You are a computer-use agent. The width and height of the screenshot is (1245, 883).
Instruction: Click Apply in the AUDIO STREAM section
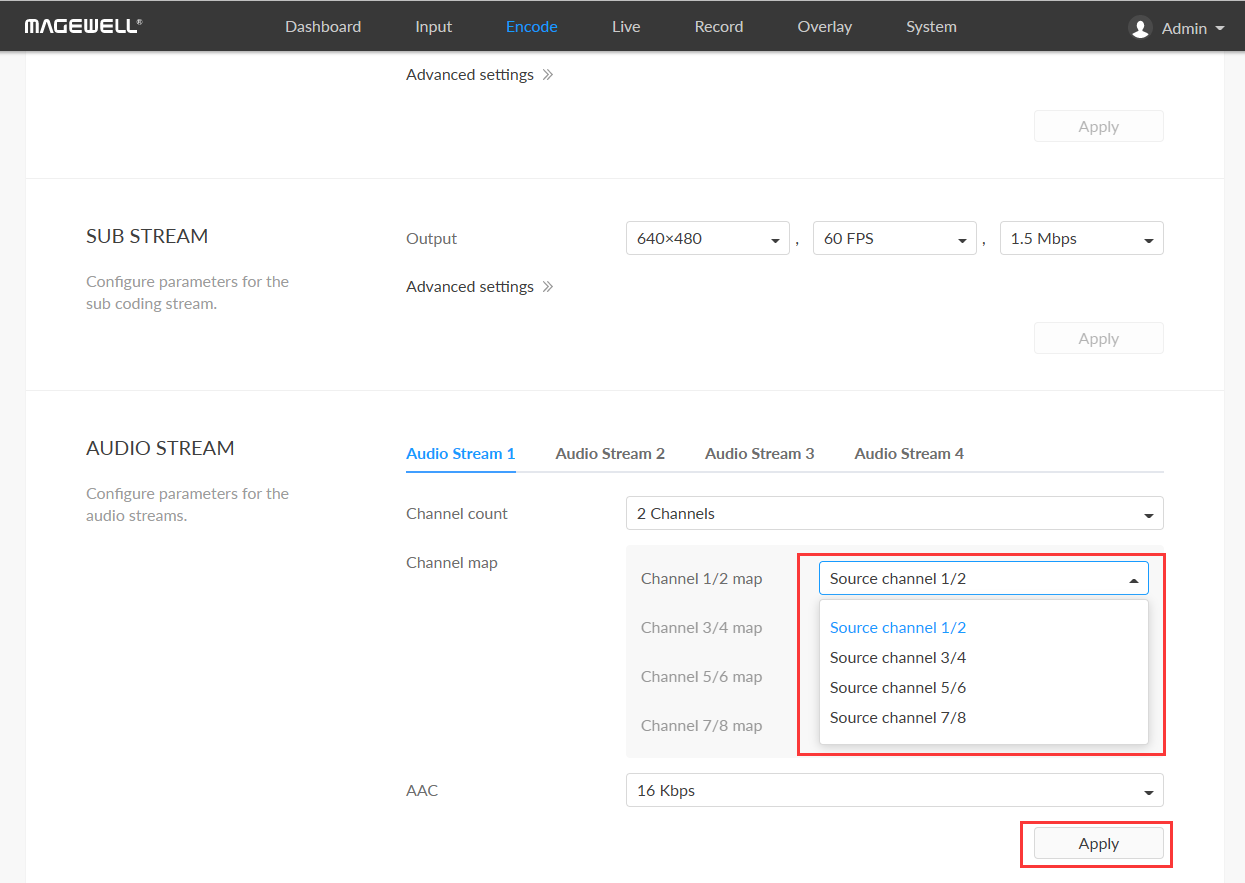[1098, 844]
